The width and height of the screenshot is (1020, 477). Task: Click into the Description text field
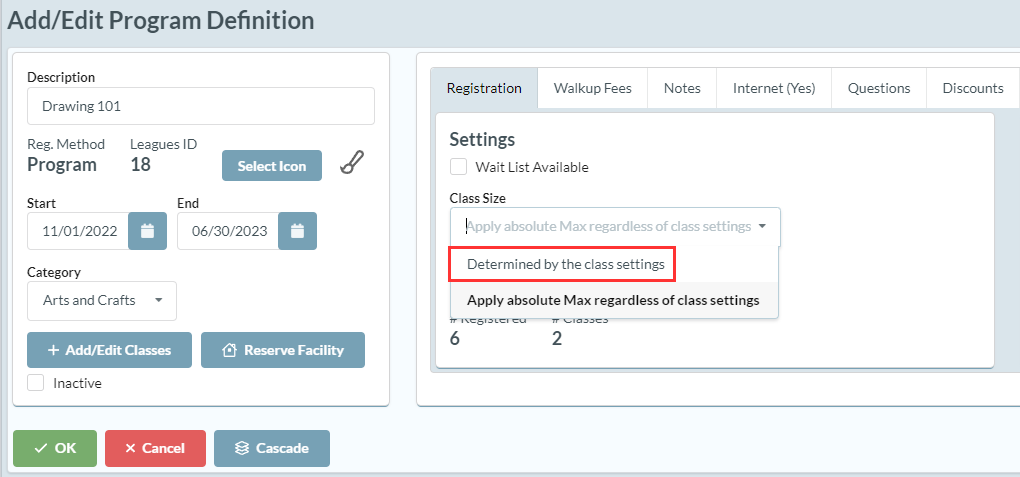[201, 106]
